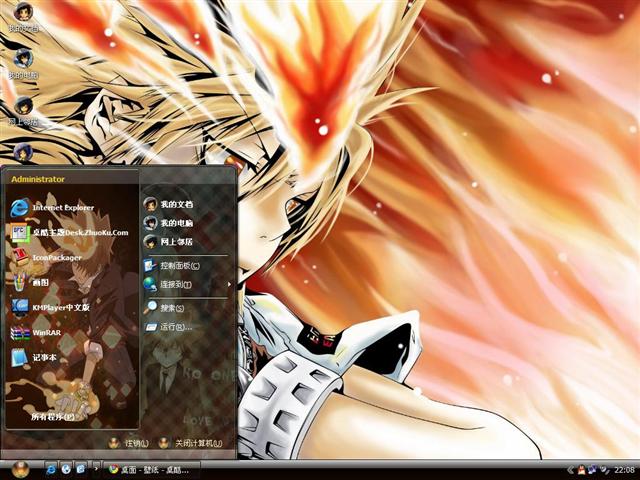Screen dimensions: 640x480
Task: Launch 画图 paint program
Action: 29,282
